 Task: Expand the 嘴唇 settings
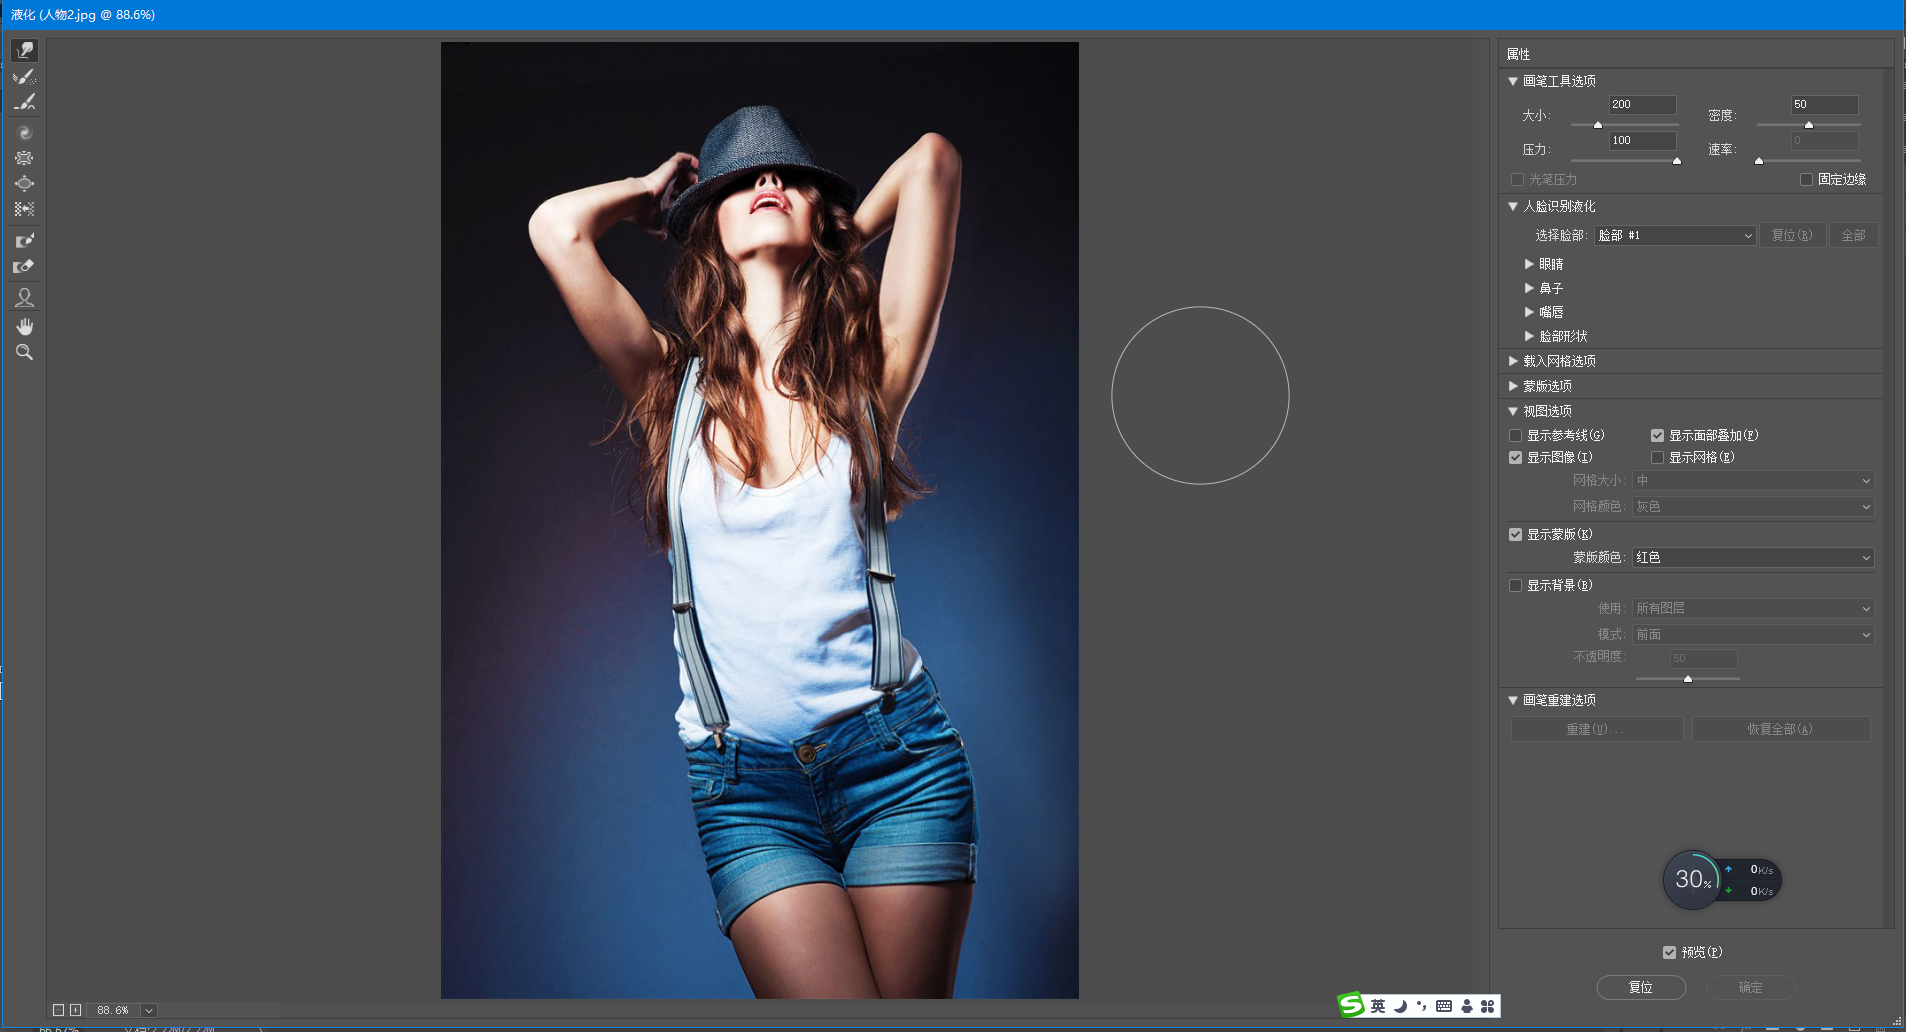[x=1529, y=312]
